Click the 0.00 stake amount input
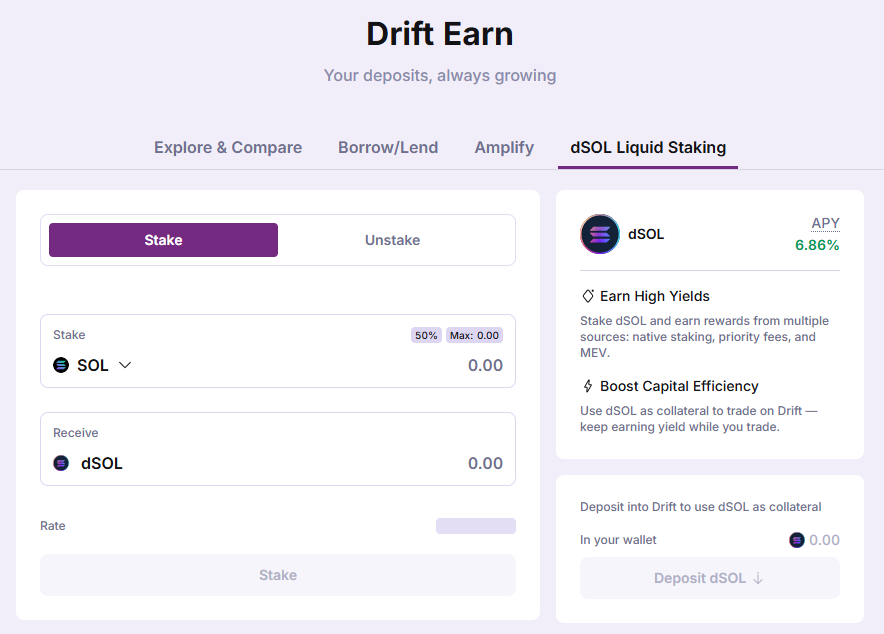Viewport: 884px width, 634px height. (x=483, y=365)
